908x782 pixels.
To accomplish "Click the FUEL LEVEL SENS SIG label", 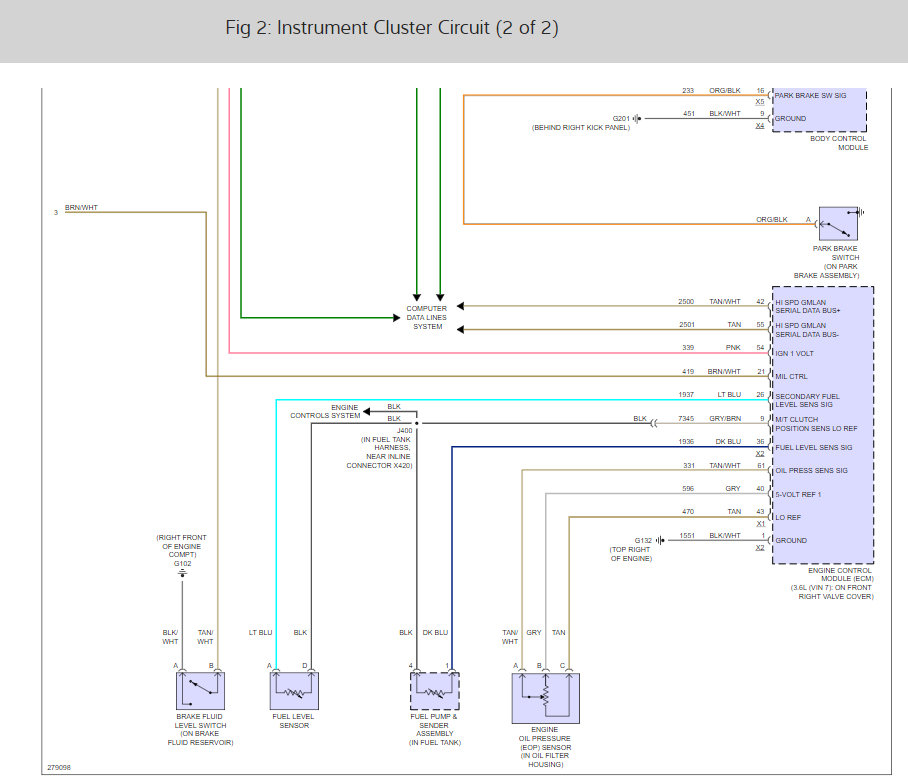I will [814, 448].
